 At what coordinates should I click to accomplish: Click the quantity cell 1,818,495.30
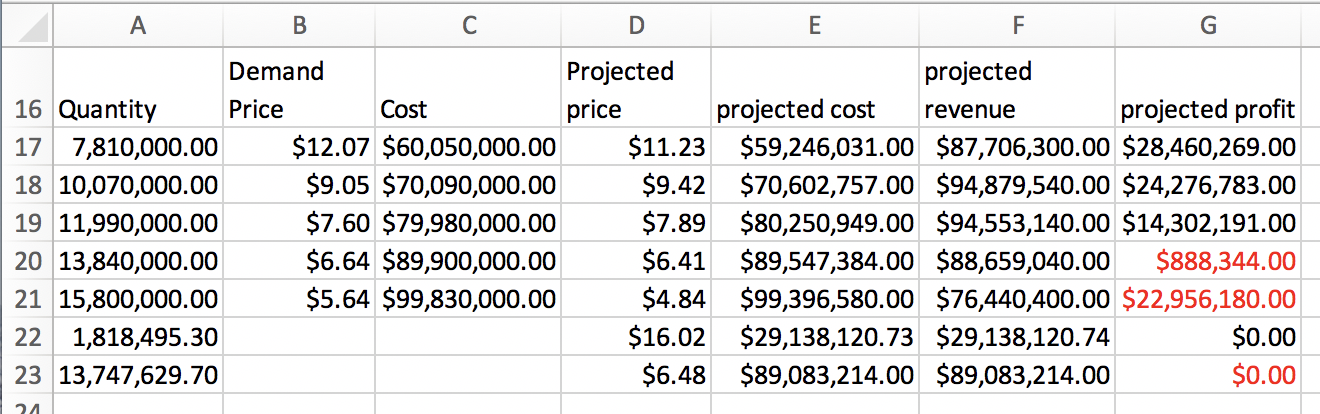tap(138, 338)
